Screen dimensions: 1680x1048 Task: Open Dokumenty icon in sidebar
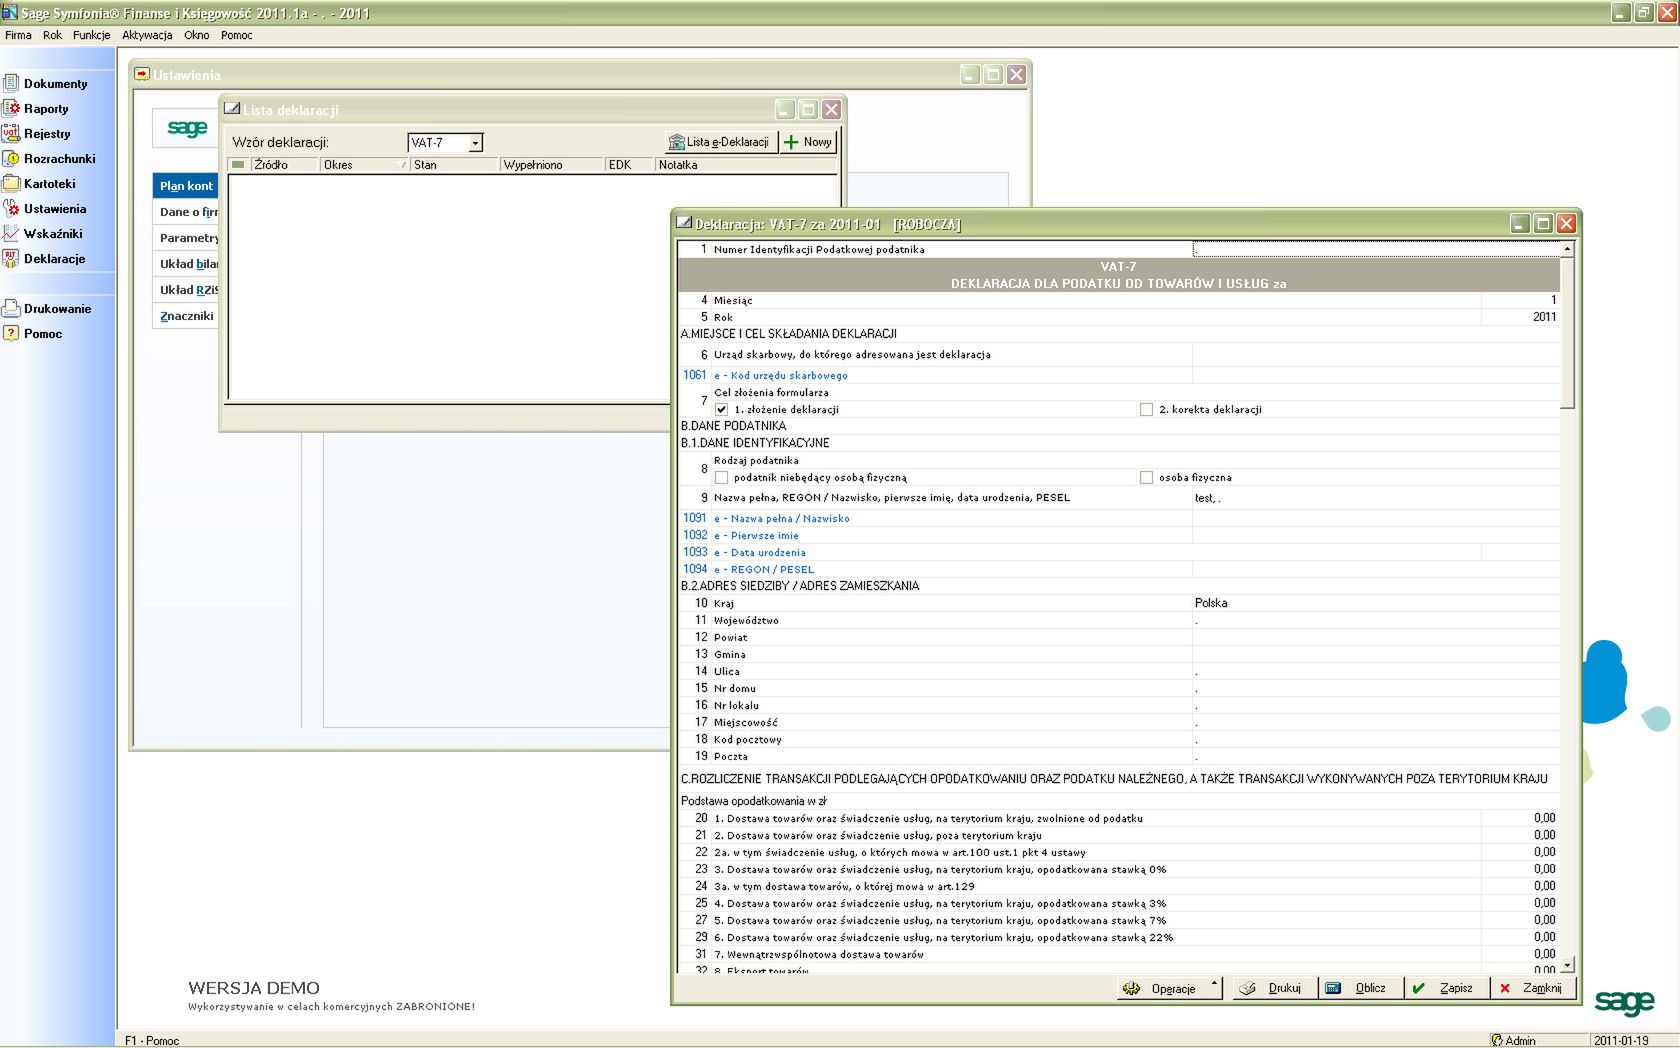11,83
